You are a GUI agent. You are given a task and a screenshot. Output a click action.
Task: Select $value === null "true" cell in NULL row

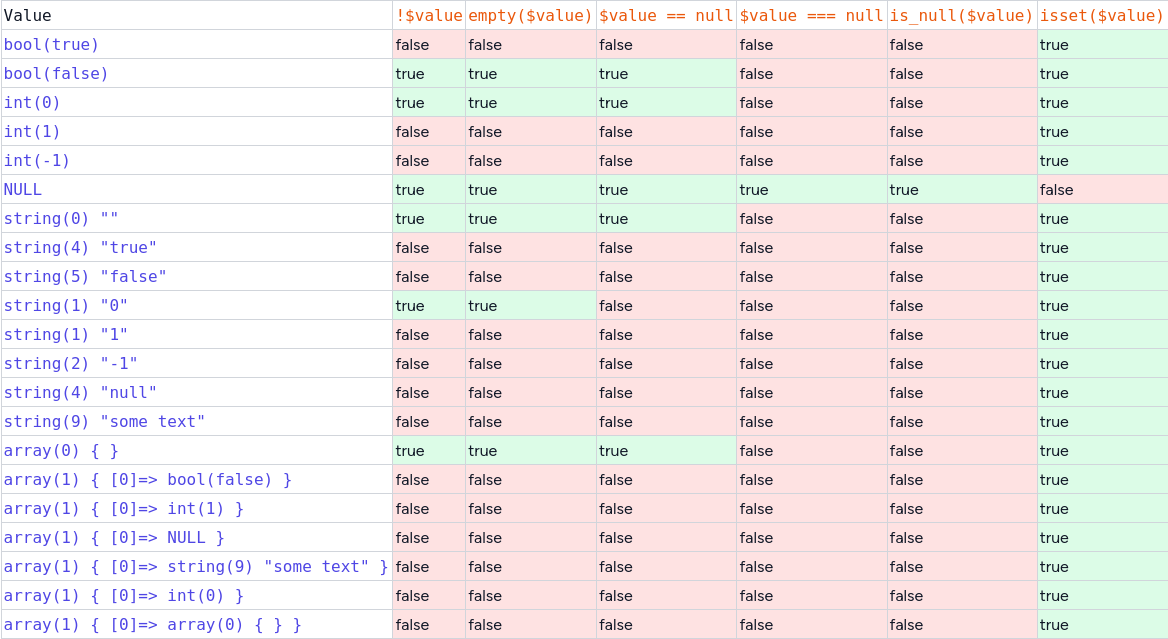click(x=812, y=190)
